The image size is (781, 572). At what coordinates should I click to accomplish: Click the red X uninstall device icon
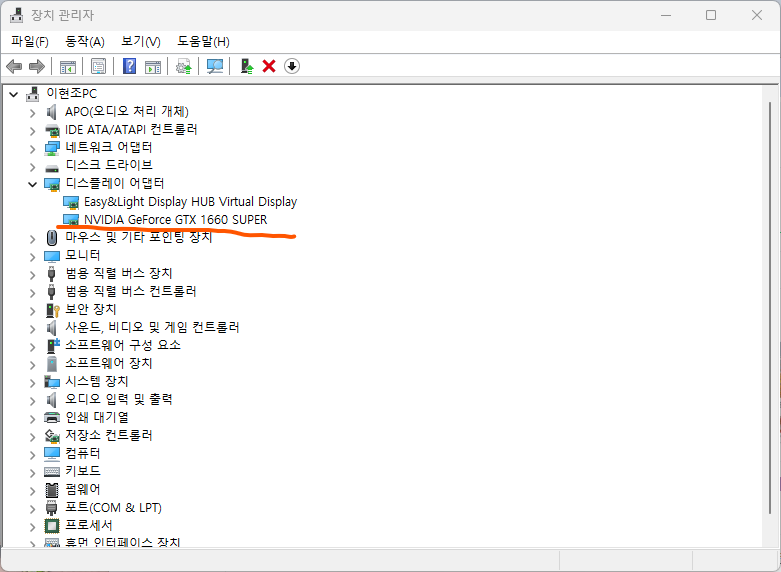pyautogui.click(x=269, y=66)
